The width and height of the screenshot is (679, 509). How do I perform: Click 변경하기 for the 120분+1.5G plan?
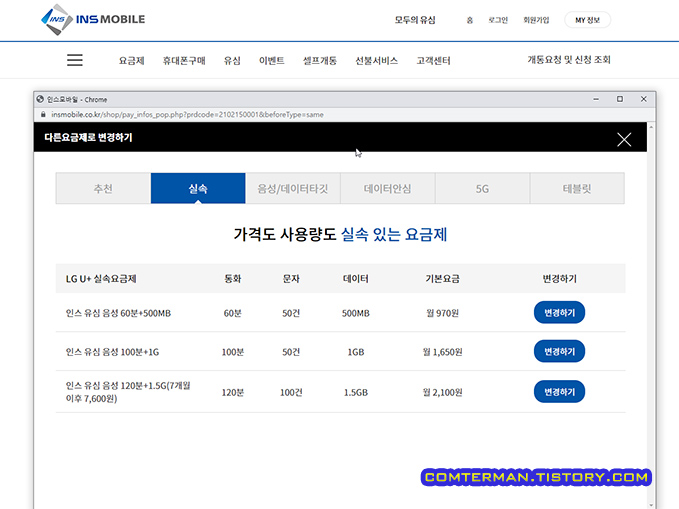coord(559,392)
